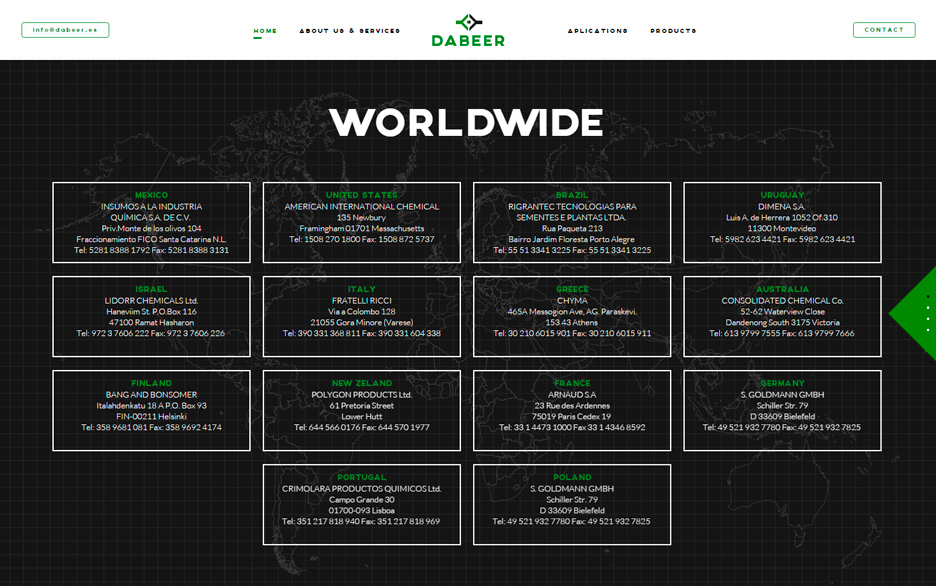Click the AUSTRALIA distributor heading

coord(782,289)
